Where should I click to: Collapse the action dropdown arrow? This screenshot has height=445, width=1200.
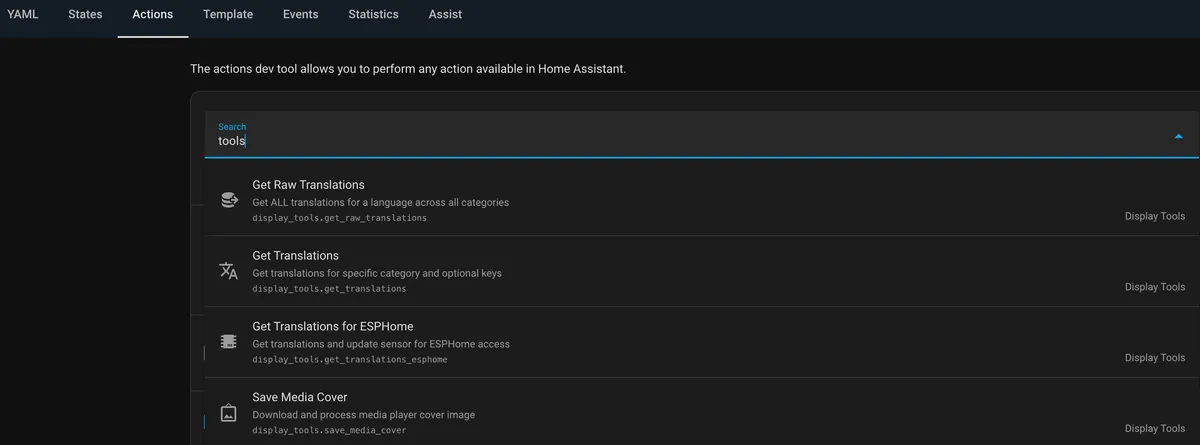coord(1178,136)
